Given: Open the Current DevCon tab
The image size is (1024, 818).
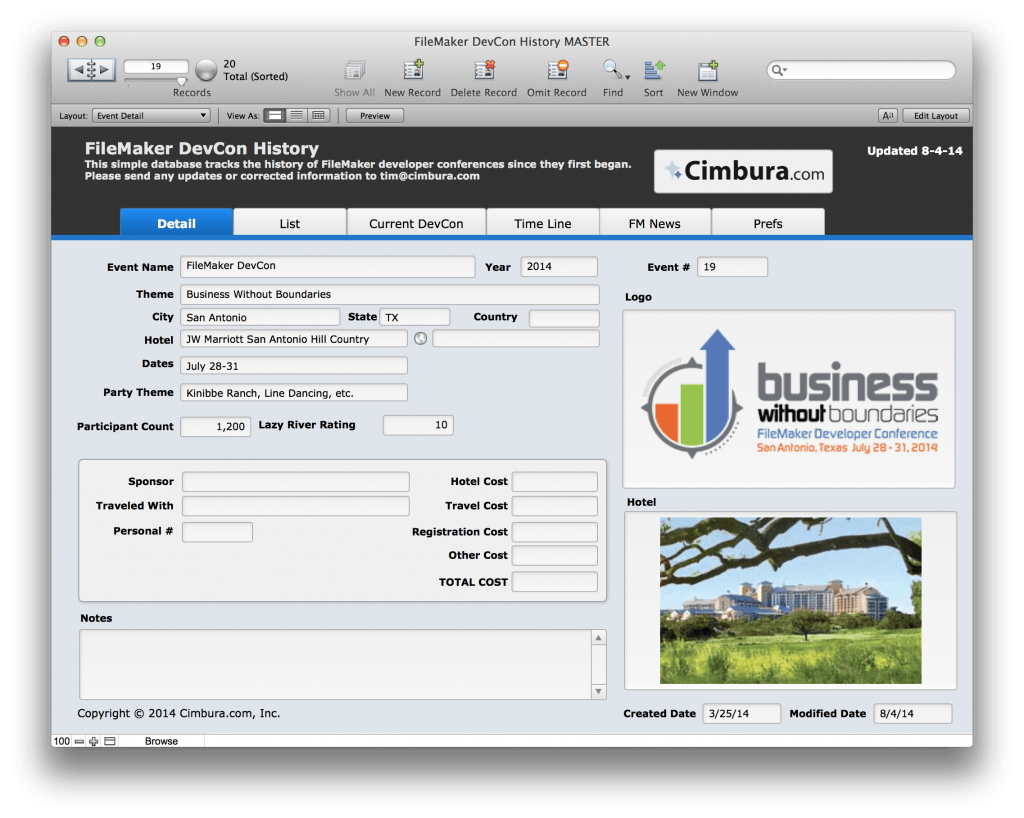Looking at the screenshot, I should coord(416,223).
